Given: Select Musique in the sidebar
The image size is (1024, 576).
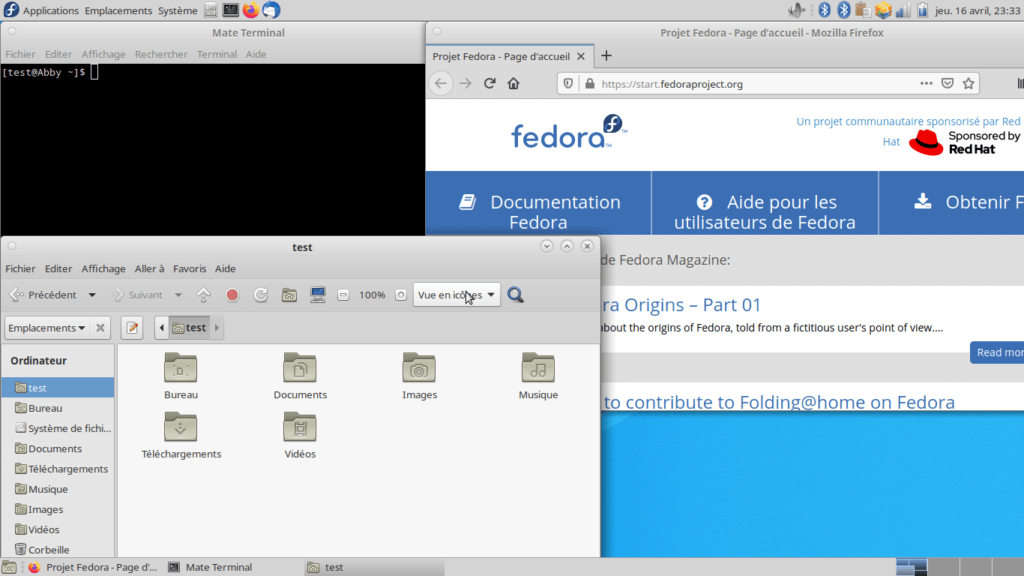Looking at the screenshot, I should pos(57,489).
